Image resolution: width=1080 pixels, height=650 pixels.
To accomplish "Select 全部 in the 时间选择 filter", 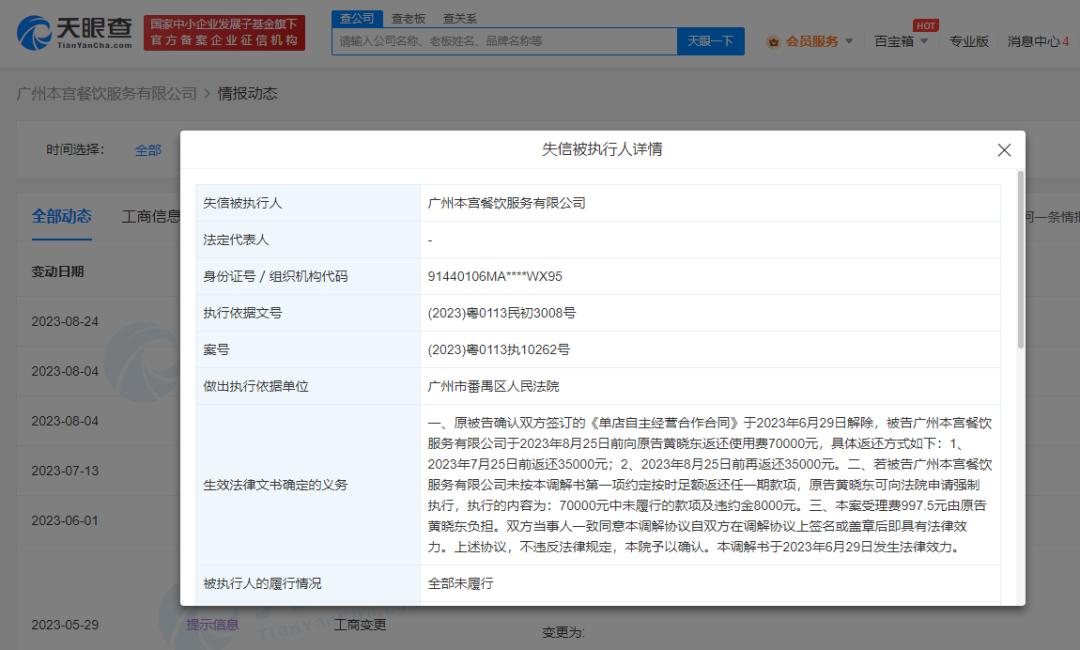I will [148, 150].
